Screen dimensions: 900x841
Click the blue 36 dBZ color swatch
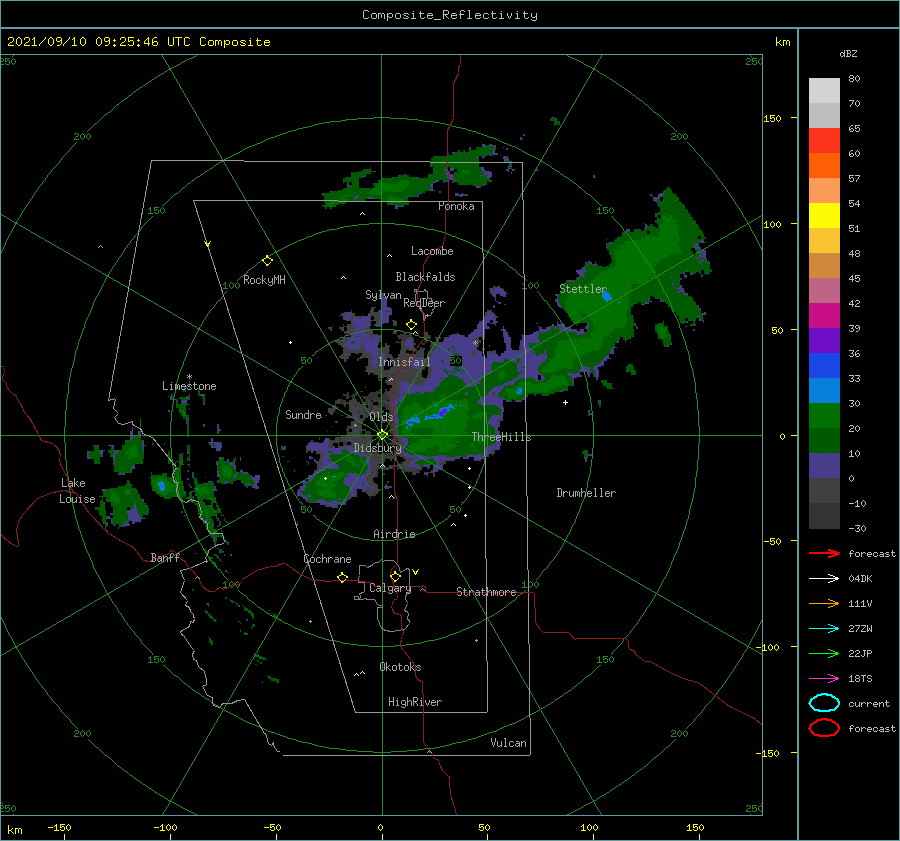824,365
